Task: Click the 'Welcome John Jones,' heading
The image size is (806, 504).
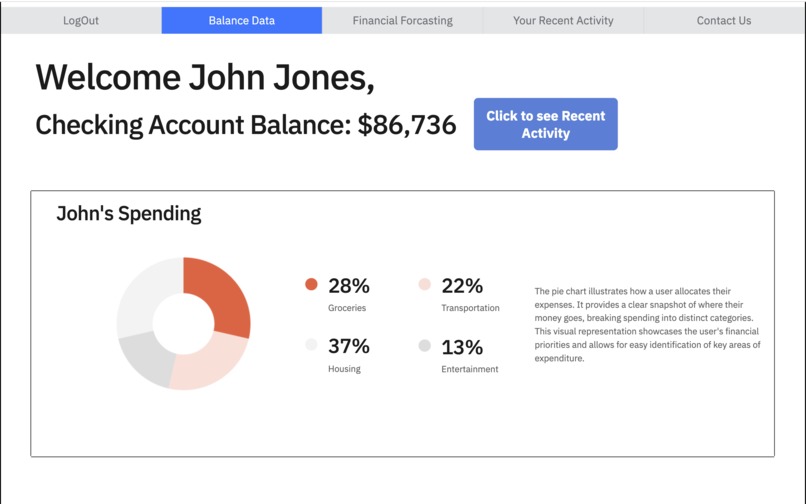Action: tap(205, 78)
